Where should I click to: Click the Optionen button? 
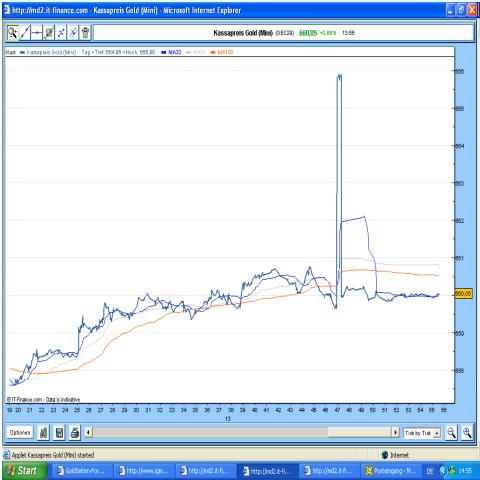[20, 433]
